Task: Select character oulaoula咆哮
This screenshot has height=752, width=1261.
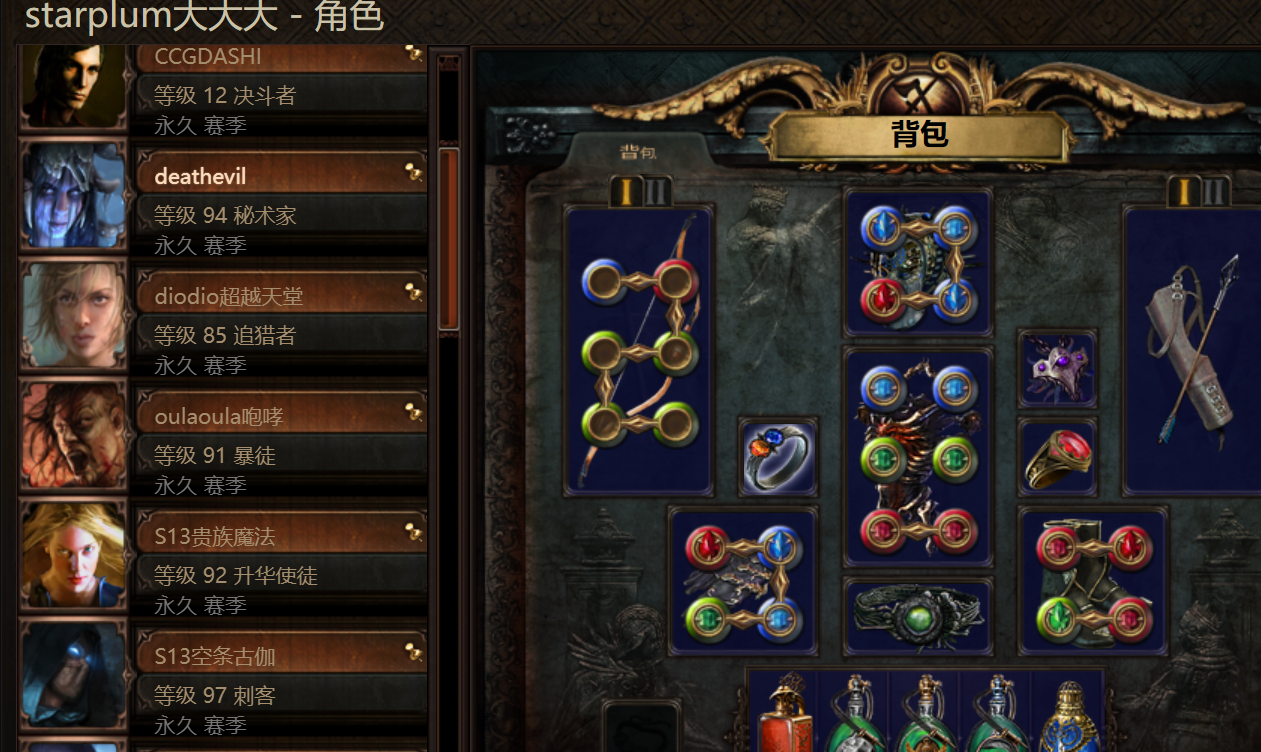Action: (225, 435)
